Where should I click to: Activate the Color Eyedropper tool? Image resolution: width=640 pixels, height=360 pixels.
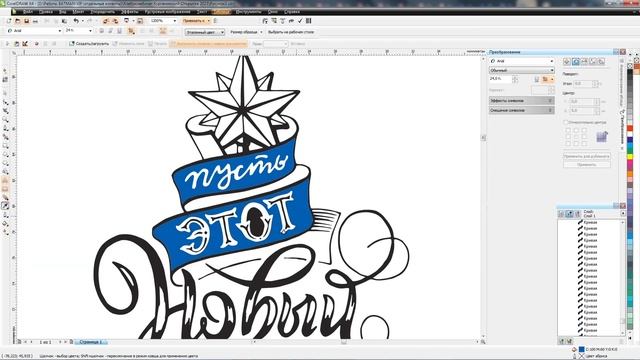click(5, 206)
